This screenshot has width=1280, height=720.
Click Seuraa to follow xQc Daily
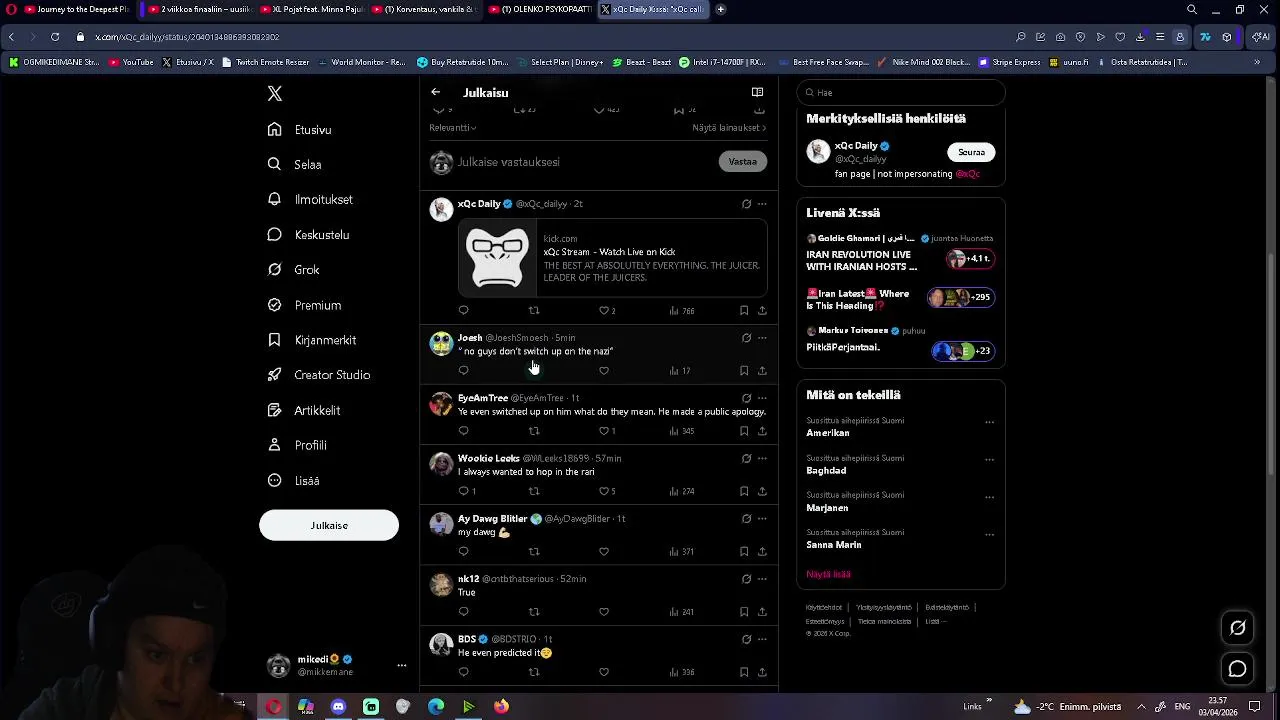point(971,152)
